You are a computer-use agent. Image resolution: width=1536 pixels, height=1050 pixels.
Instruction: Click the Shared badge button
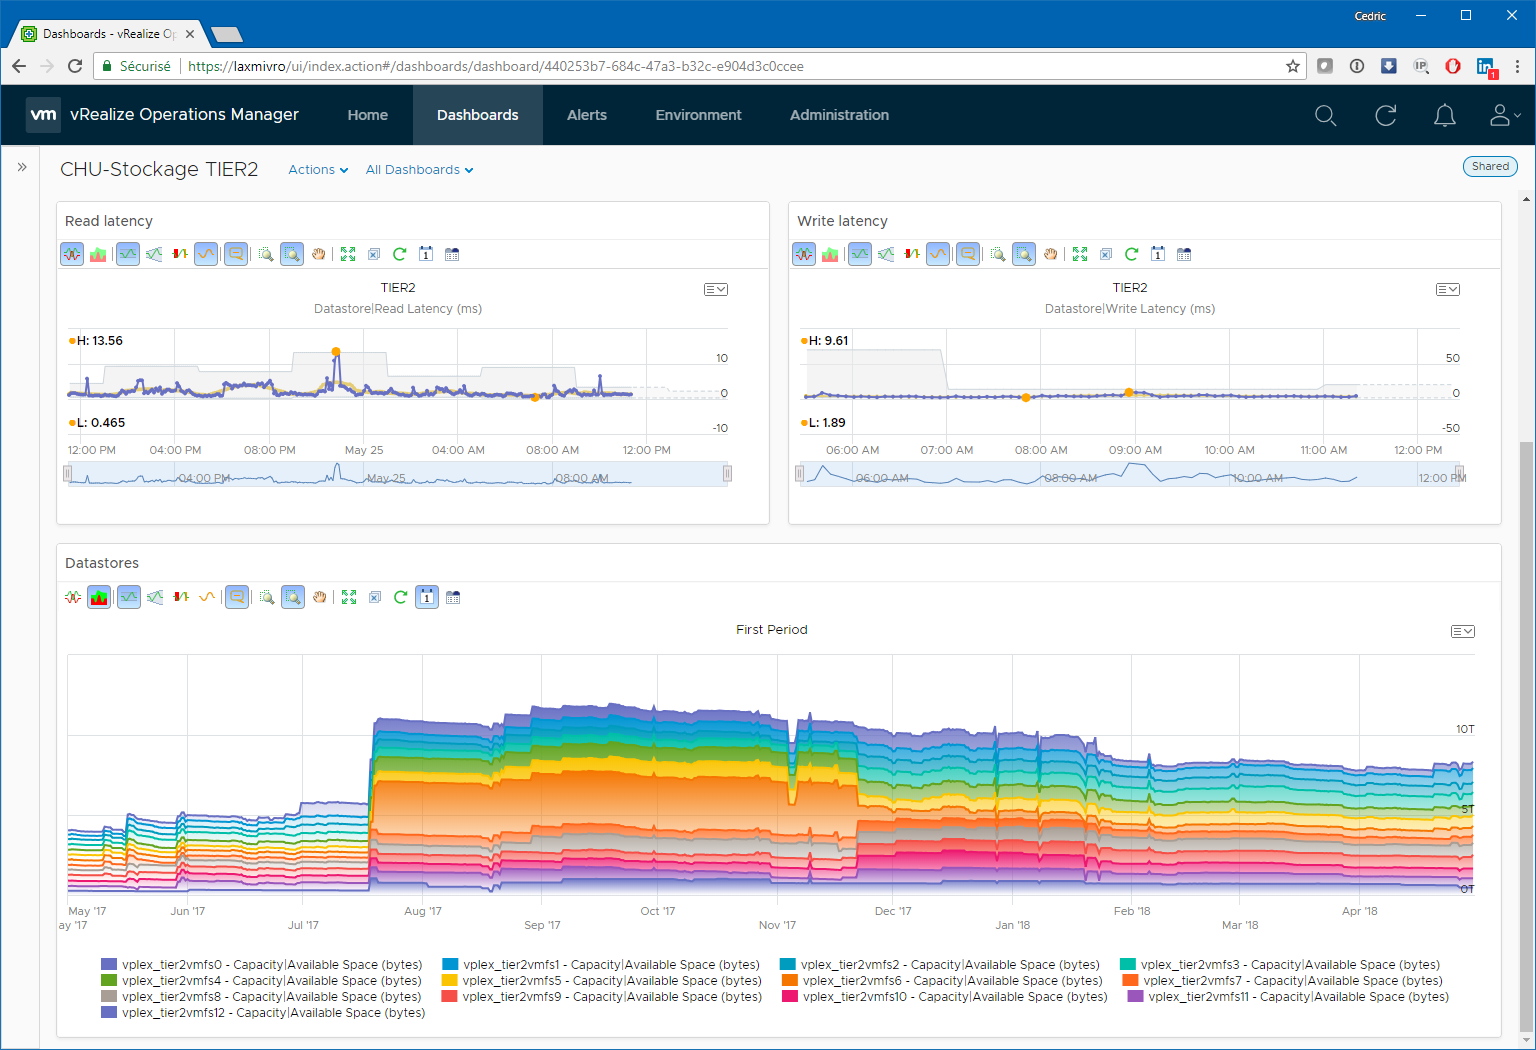click(x=1489, y=167)
